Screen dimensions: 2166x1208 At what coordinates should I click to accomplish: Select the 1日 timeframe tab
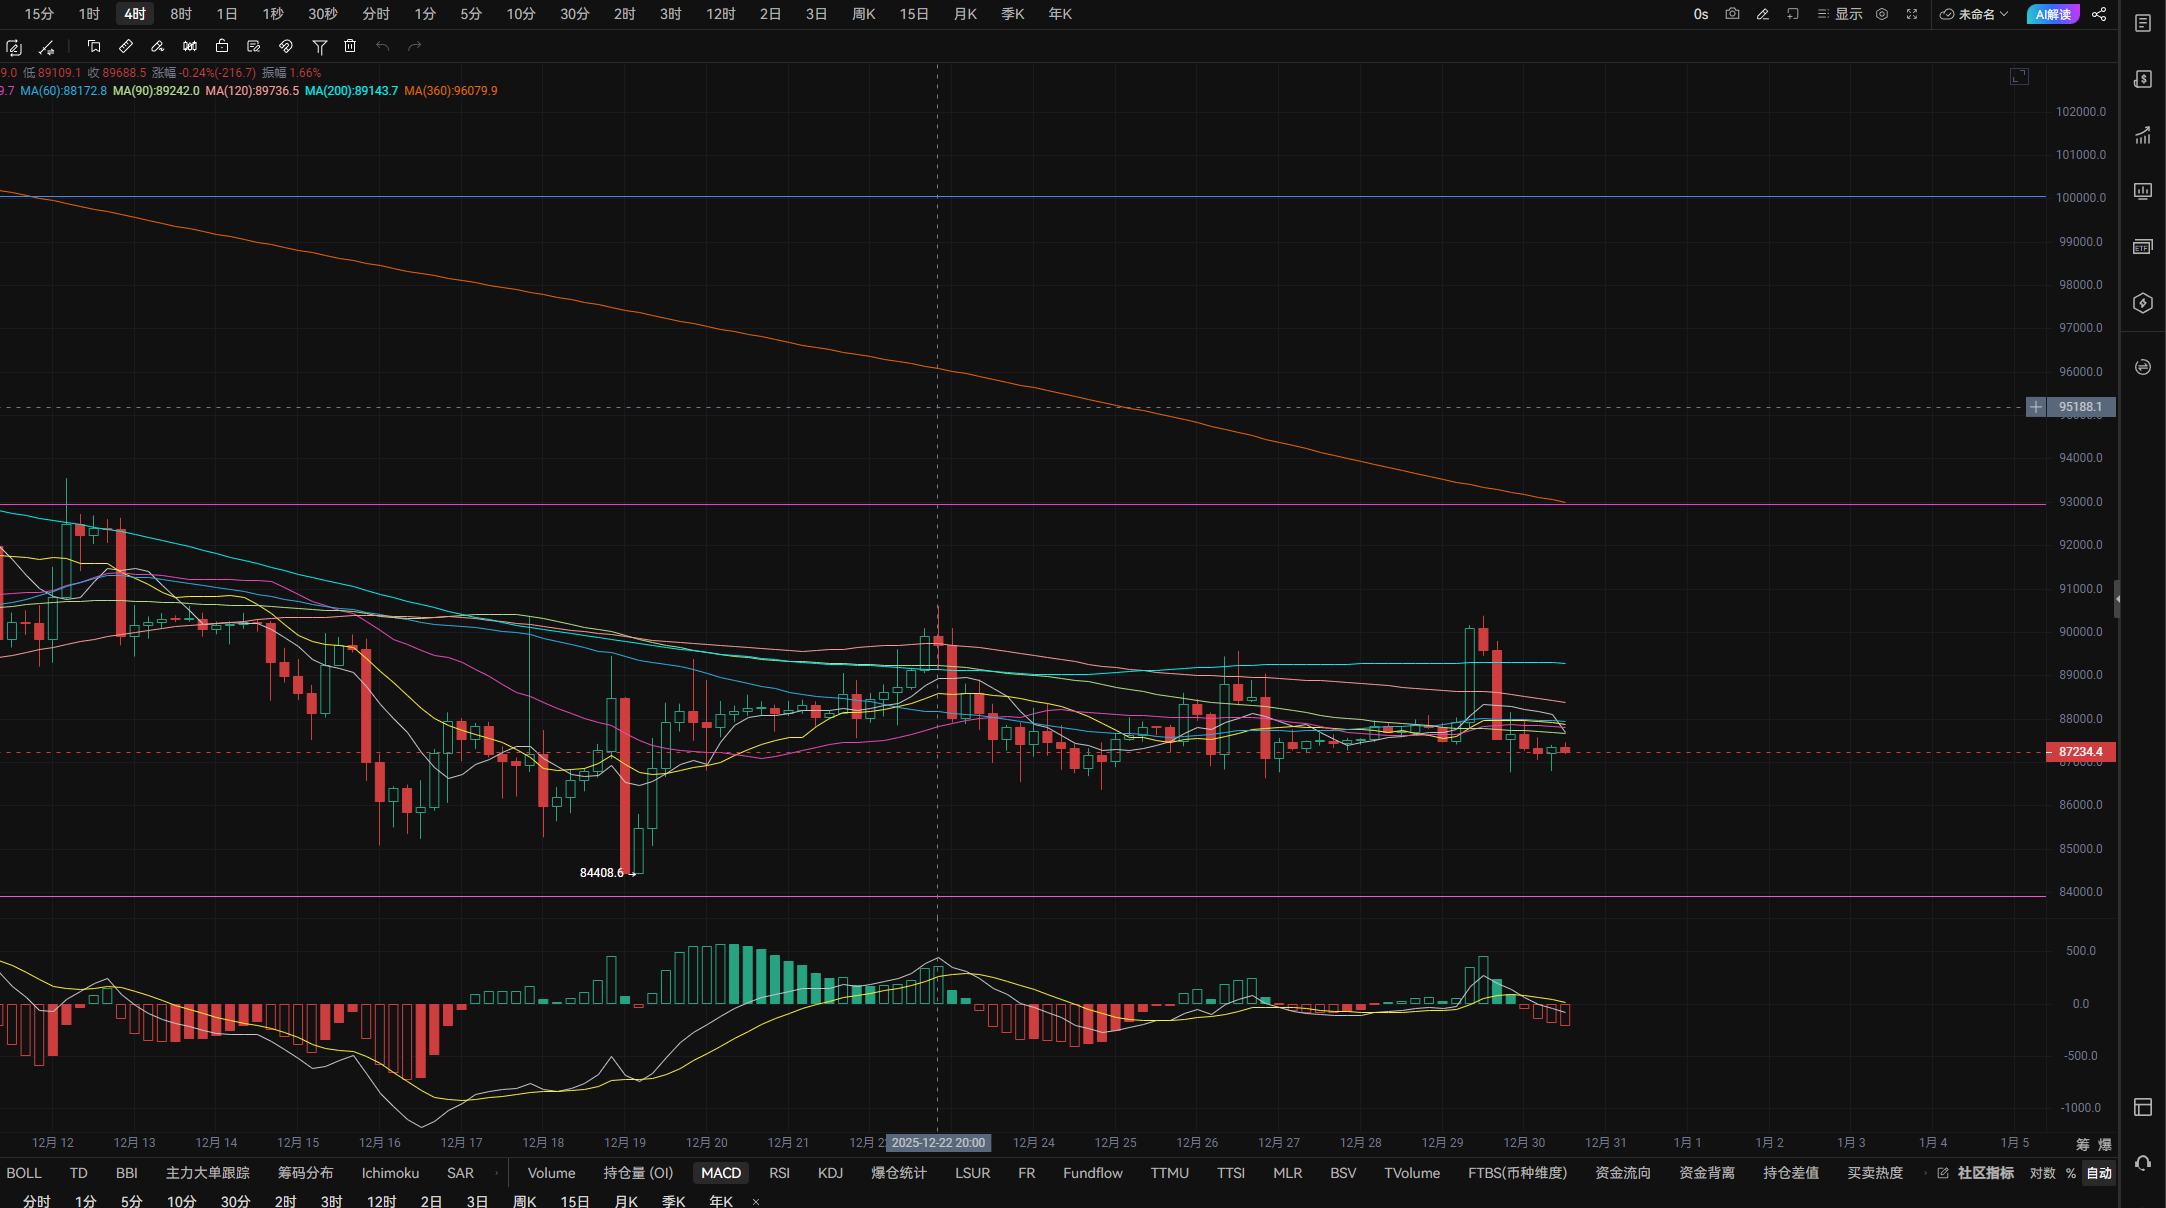[x=227, y=14]
